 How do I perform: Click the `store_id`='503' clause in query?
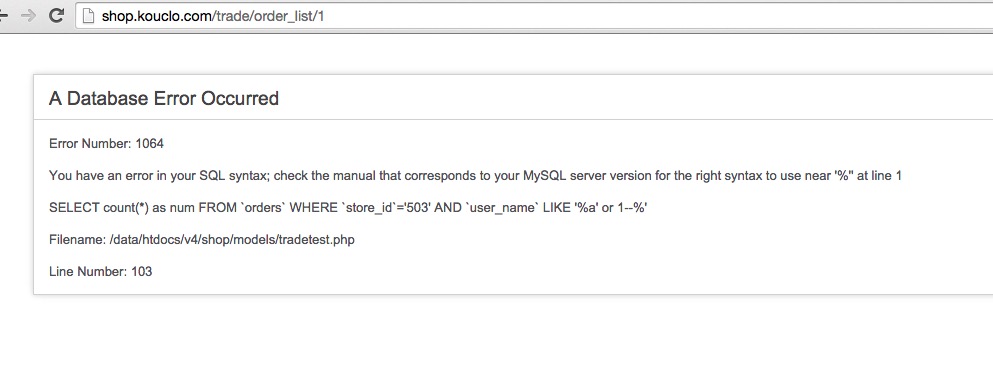(x=388, y=208)
